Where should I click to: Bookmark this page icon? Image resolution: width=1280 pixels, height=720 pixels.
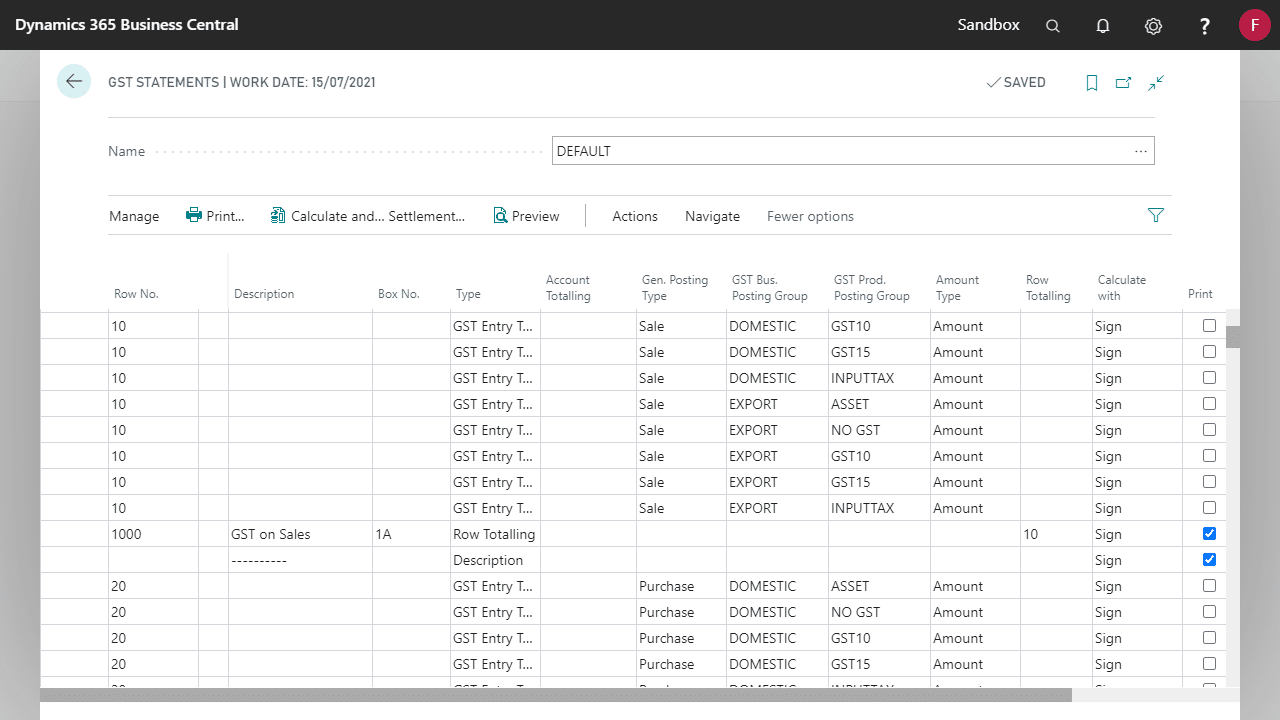[1092, 83]
